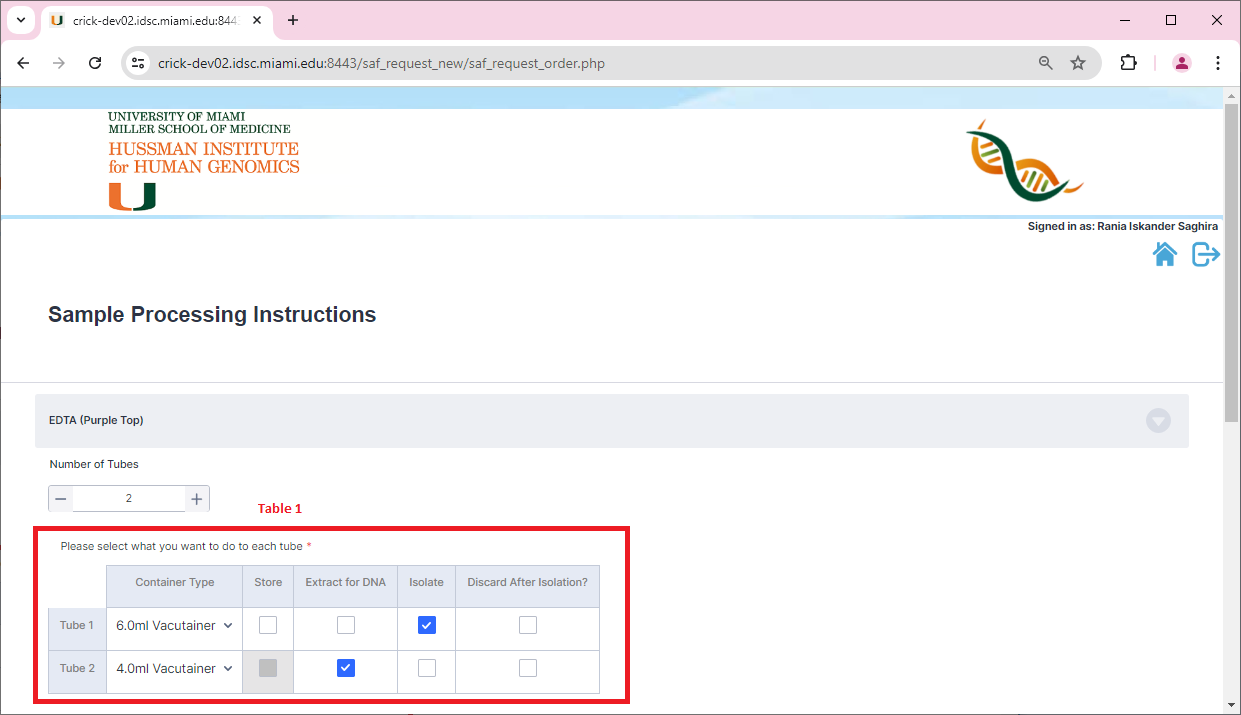Collapse the EDTA (Purple Top) section
The image size is (1241, 715).
click(1158, 421)
